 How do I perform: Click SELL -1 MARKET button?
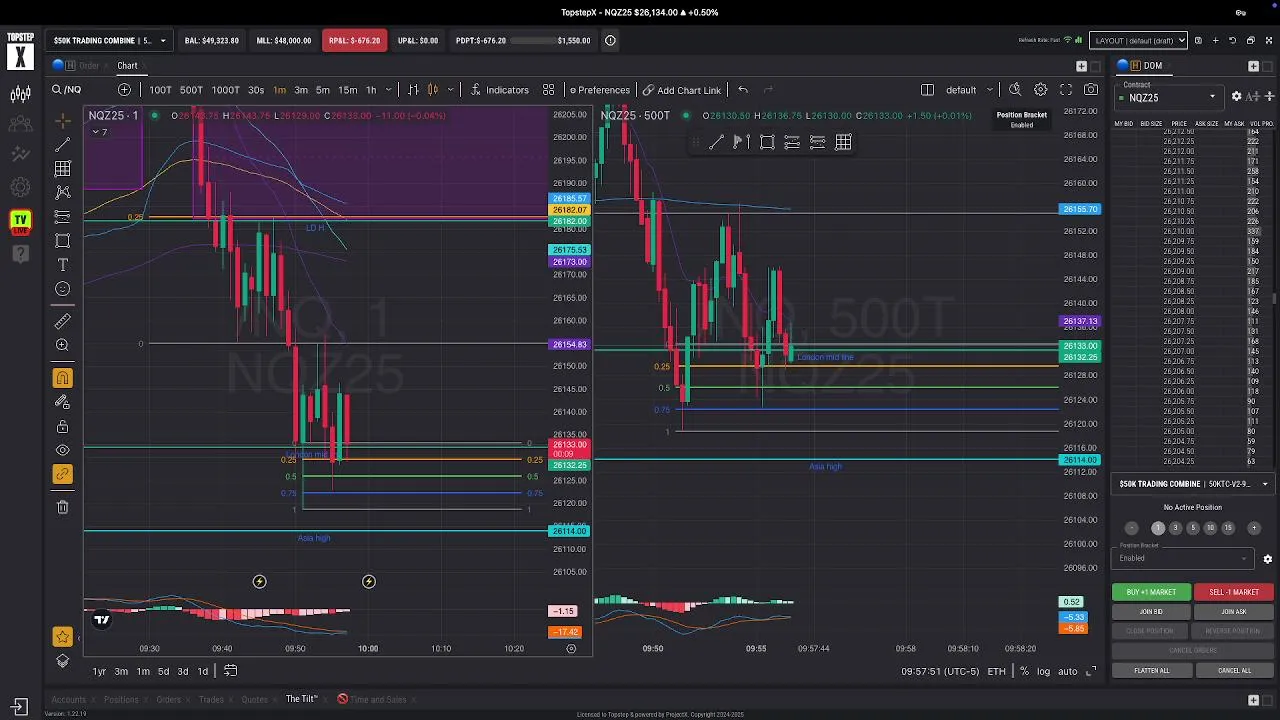pyautogui.click(x=1234, y=592)
